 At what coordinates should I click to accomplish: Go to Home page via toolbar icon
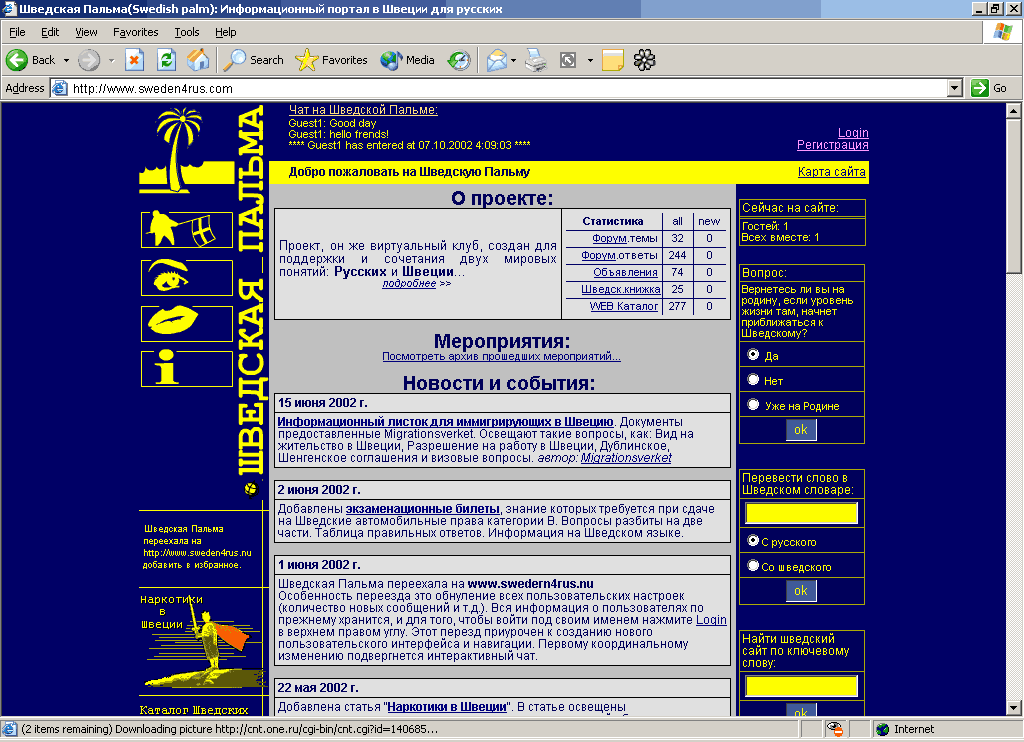[198, 60]
